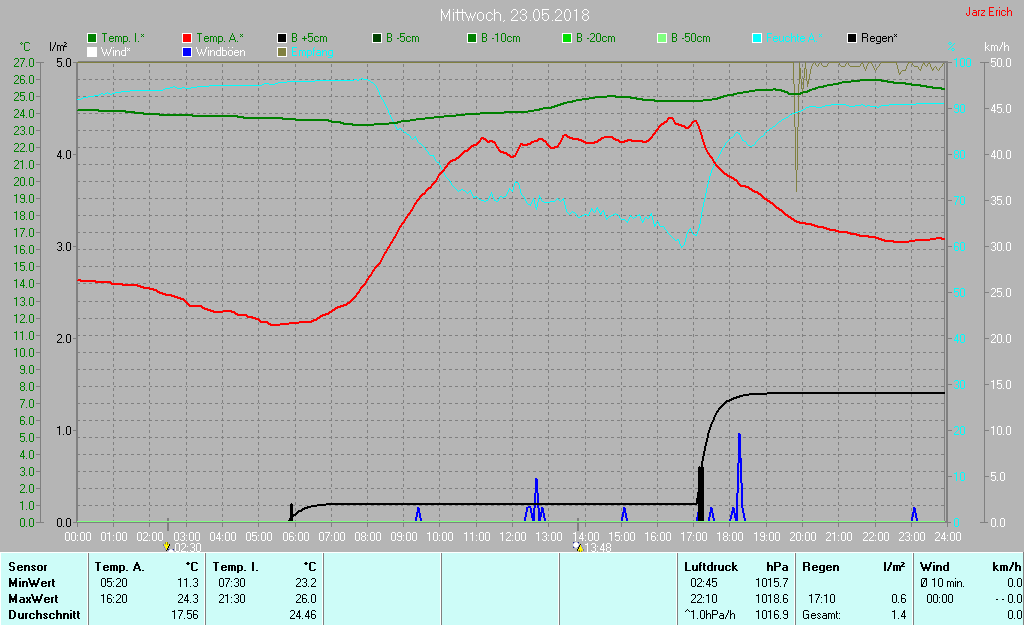The height and width of the screenshot is (625, 1024).
Task: Click the white Wind* legend square
Action: click(93, 51)
